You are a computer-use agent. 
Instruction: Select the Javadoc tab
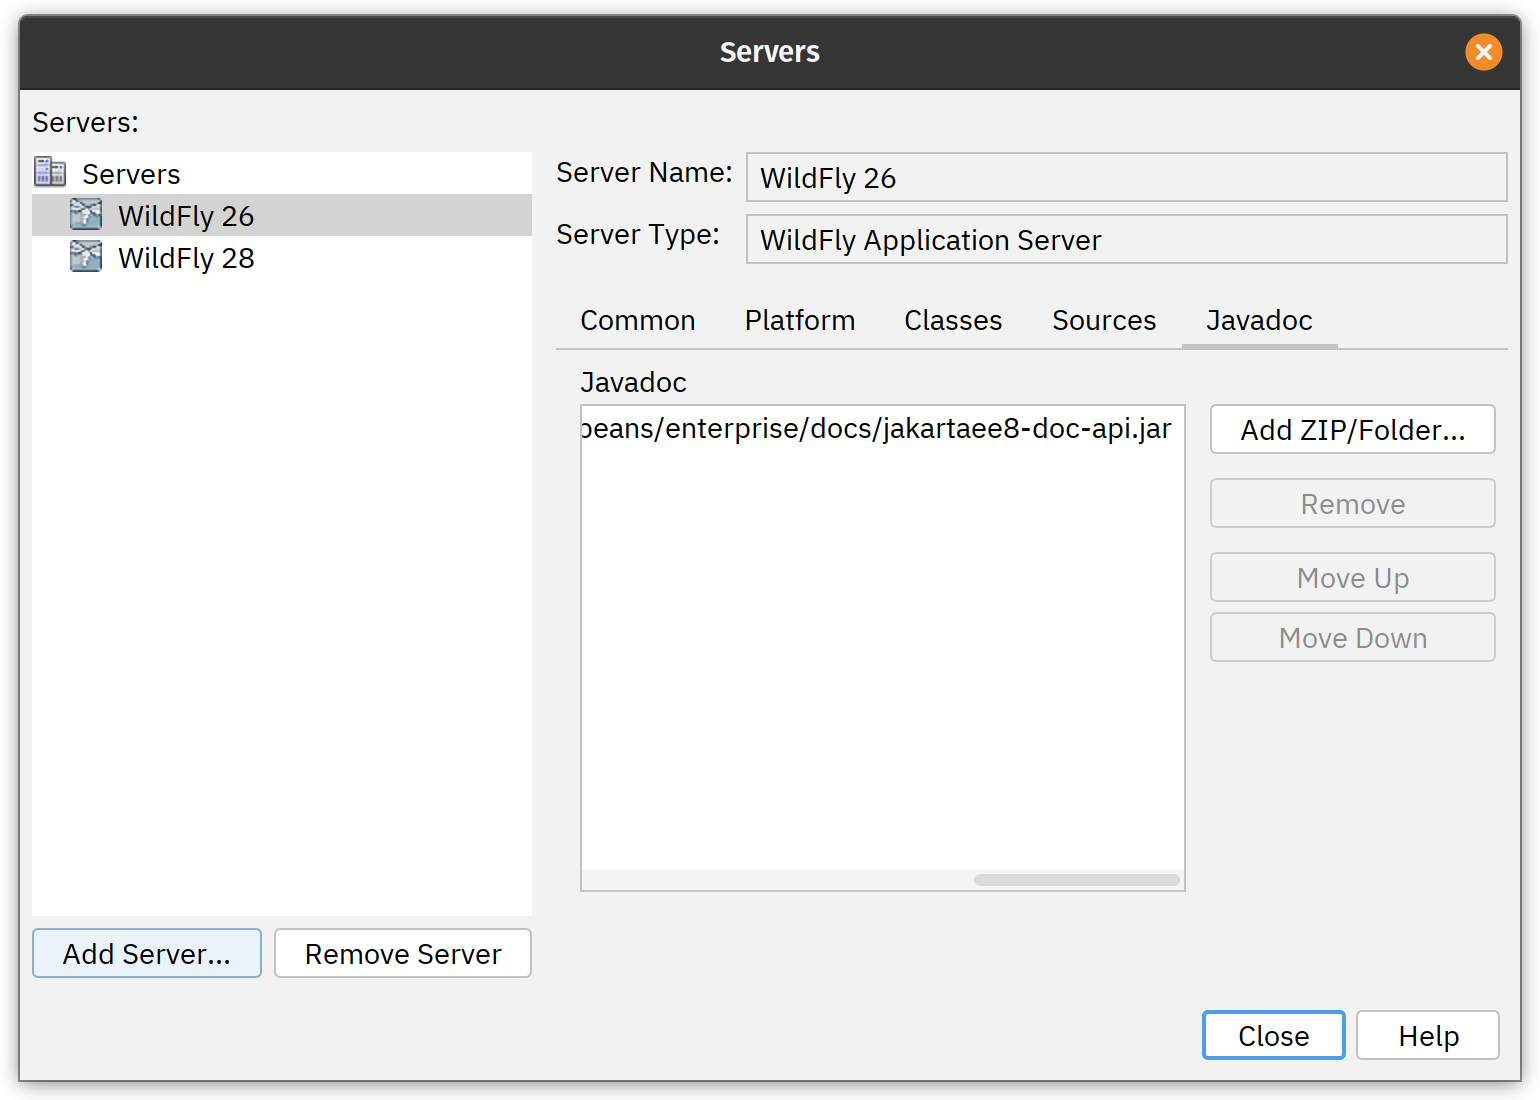point(1259,320)
